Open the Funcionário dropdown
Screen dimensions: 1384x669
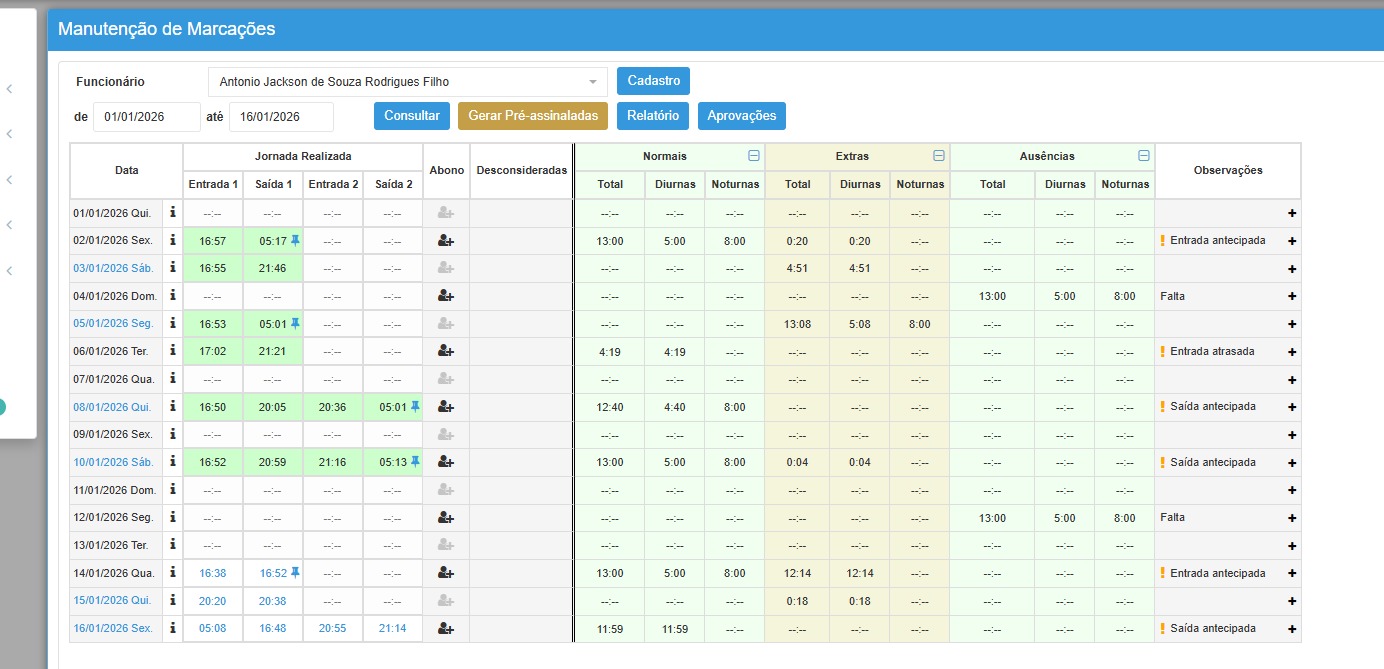(x=407, y=82)
